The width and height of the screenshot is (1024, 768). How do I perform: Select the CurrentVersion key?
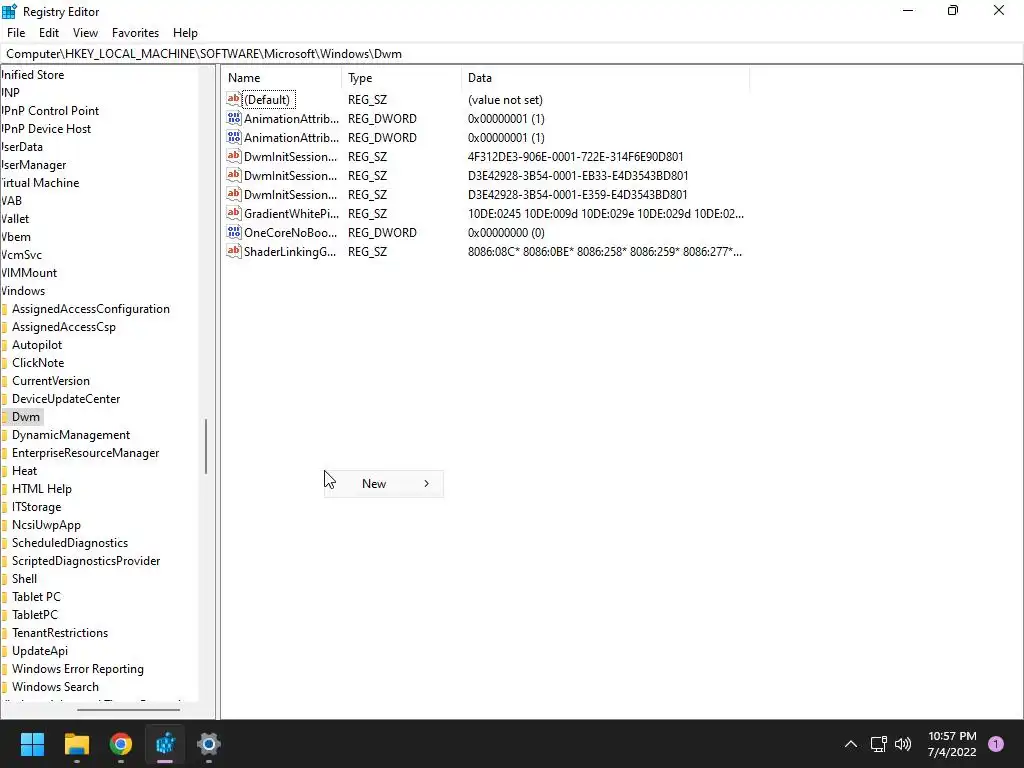click(51, 381)
